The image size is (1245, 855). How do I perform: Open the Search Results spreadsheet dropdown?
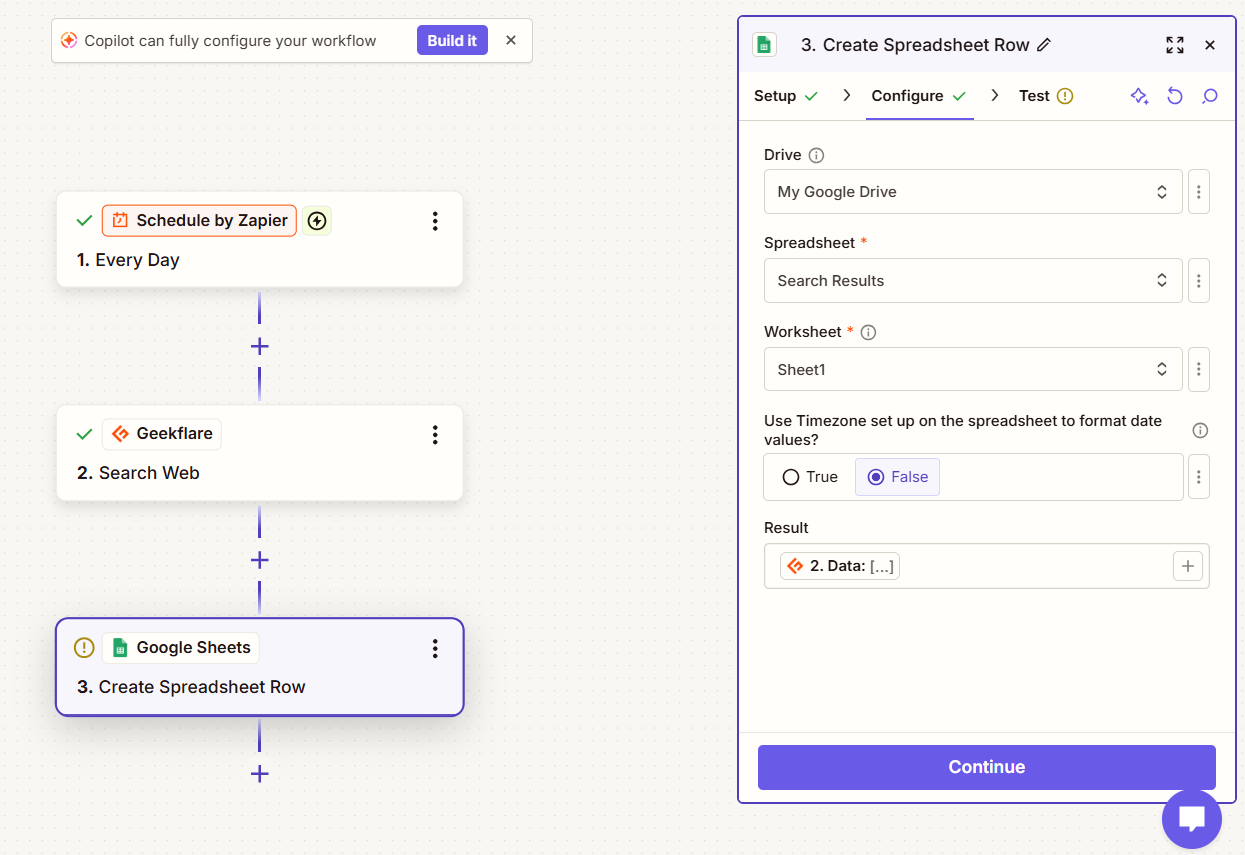click(x=973, y=280)
